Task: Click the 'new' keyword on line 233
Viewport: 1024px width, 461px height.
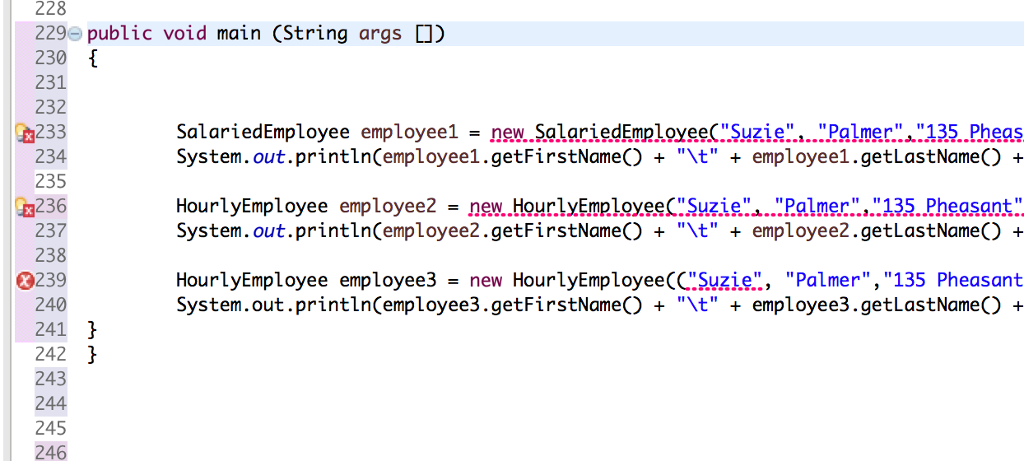Action: (x=507, y=133)
